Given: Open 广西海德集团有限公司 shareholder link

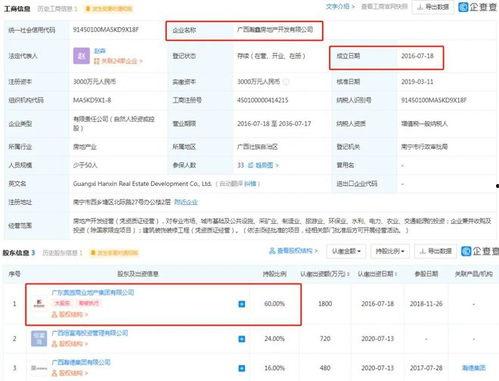Looking at the screenshot, I should (81, 362).
